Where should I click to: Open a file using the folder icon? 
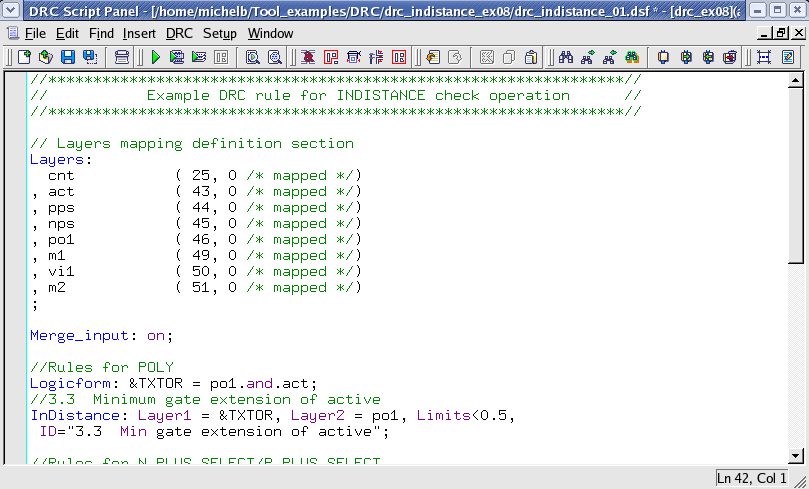pyautogui.click(x=46, y=57)
